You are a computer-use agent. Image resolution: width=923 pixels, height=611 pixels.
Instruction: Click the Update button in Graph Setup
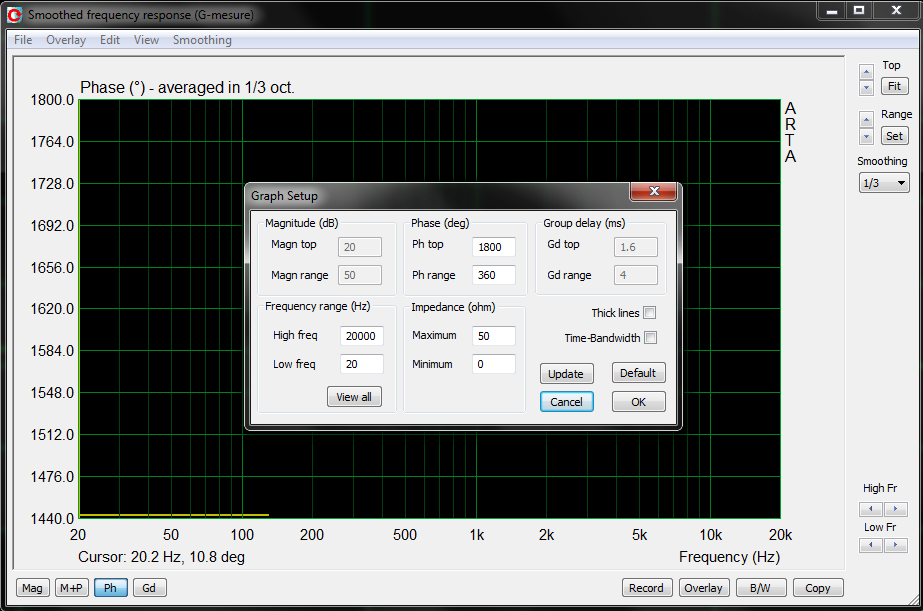pyautogui.click(x=566, y=374)
